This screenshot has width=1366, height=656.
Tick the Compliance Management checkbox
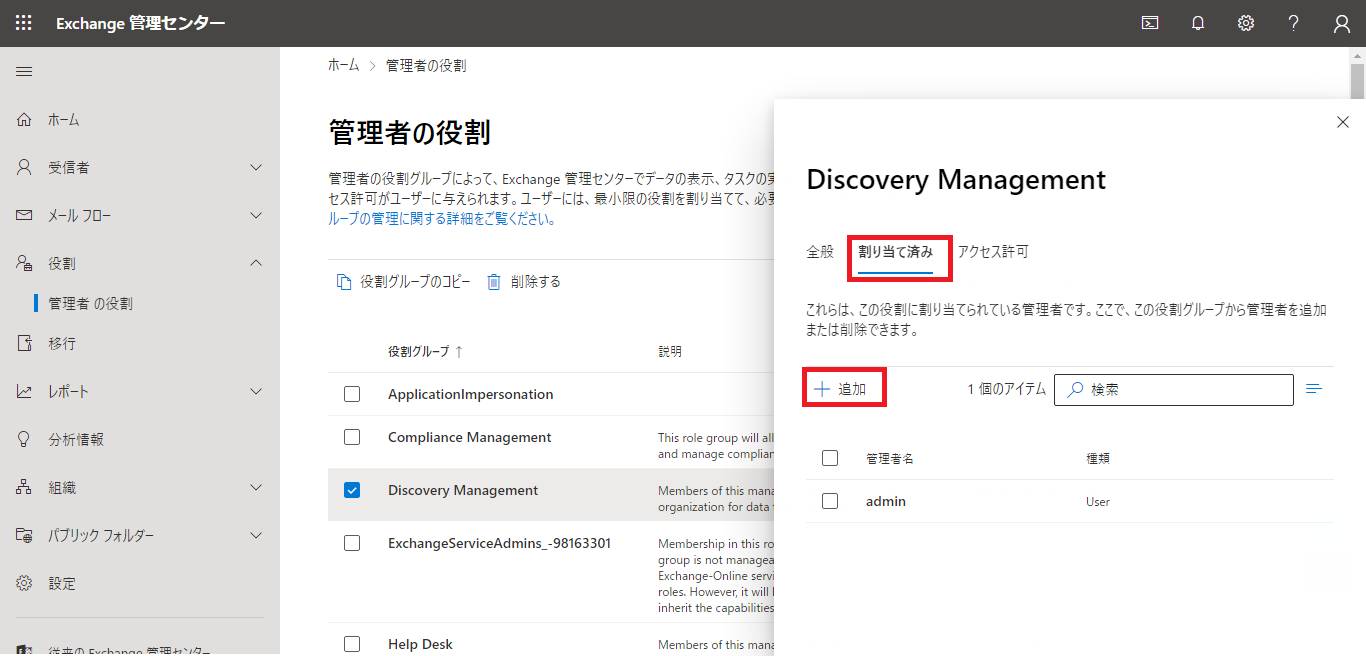pos(352,437)
